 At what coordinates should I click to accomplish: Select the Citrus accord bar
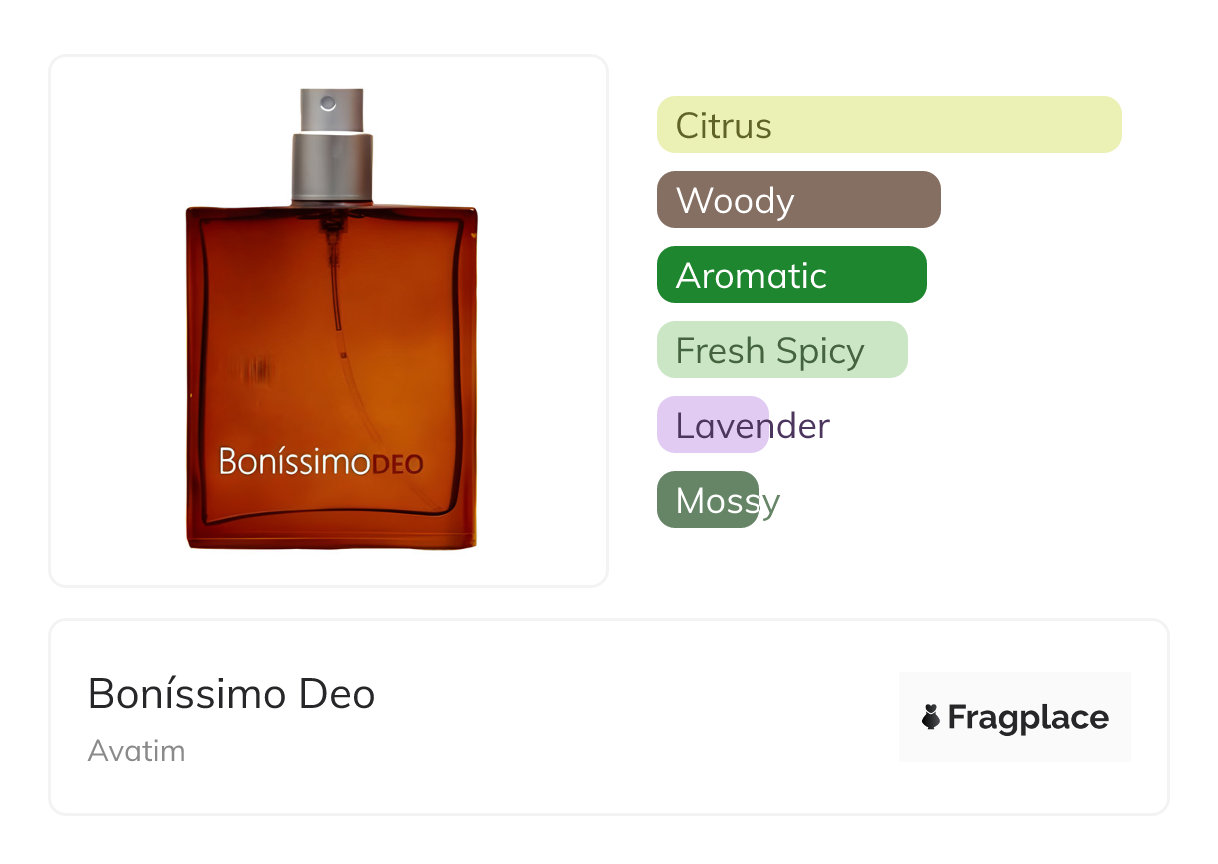click(888, 125)
